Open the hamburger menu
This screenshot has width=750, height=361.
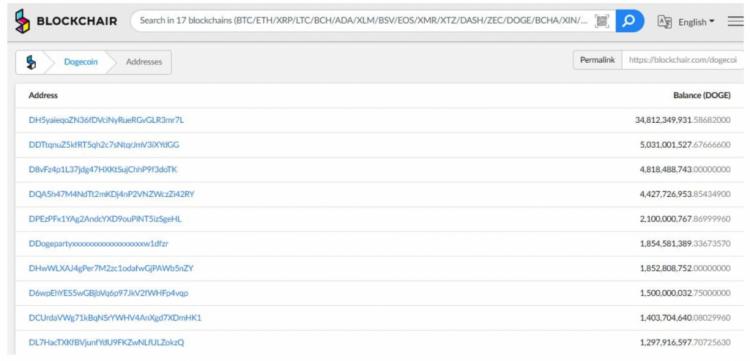click(736, 22)
